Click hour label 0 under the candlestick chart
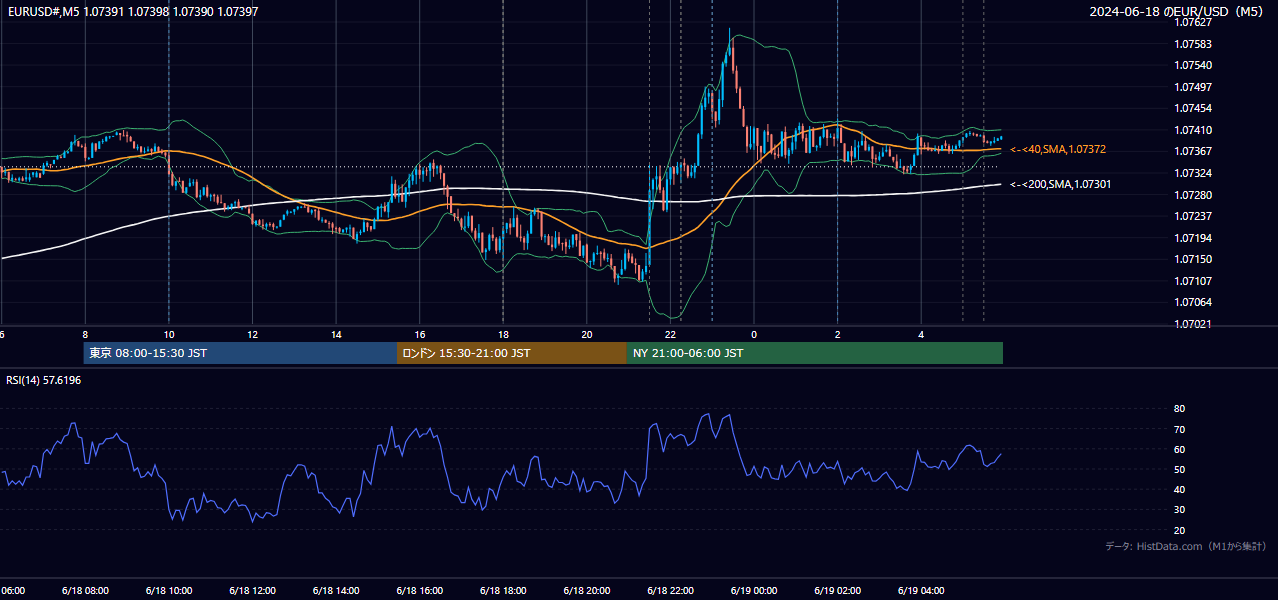This screenshot has width=1278, height=600. point(754,334)
